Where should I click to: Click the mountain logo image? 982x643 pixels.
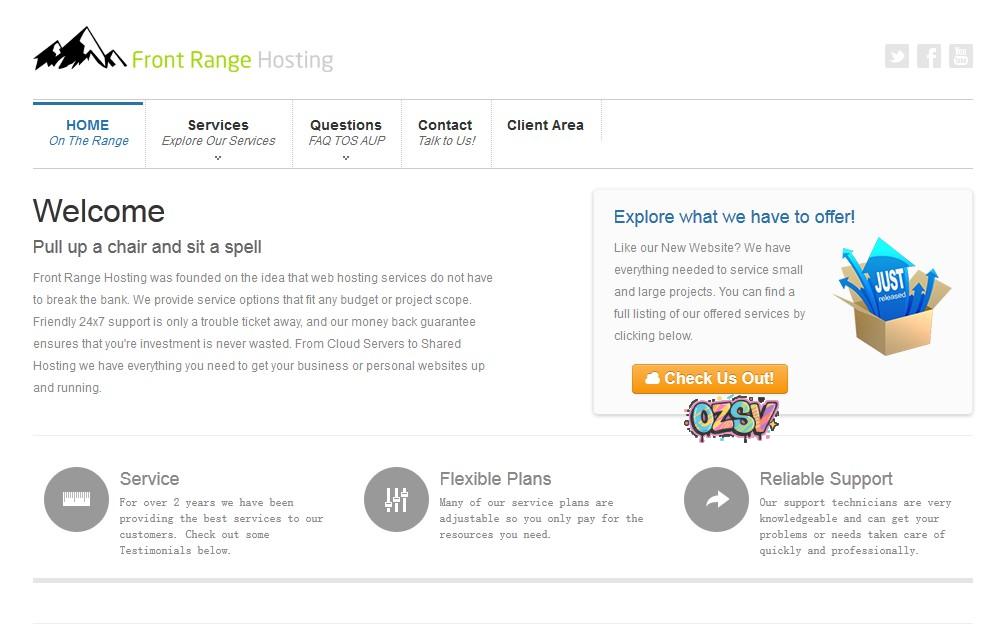80,48
